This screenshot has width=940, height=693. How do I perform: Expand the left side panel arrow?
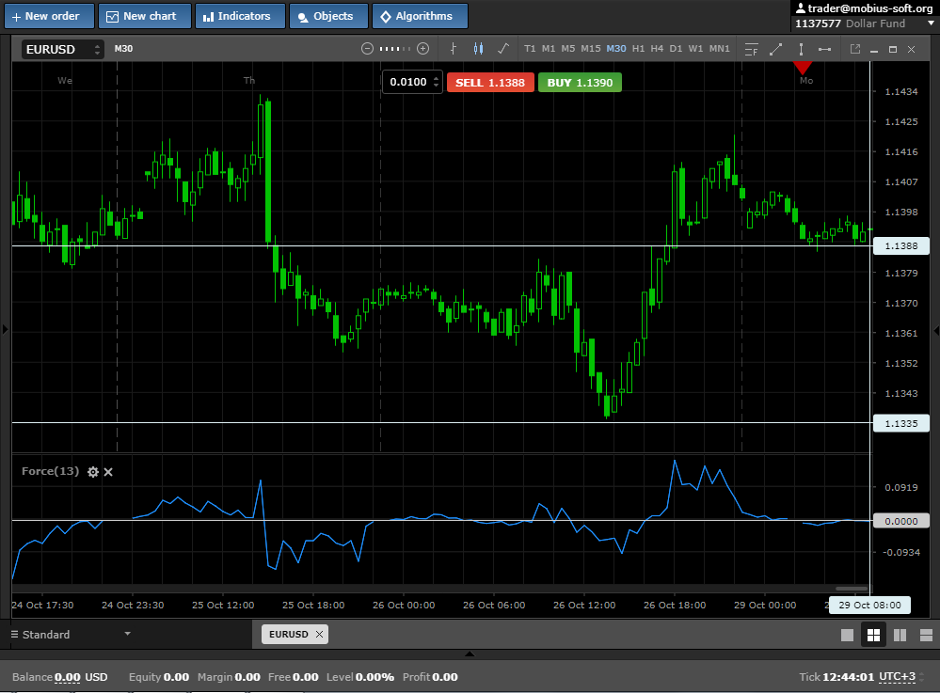click(5, 329)
